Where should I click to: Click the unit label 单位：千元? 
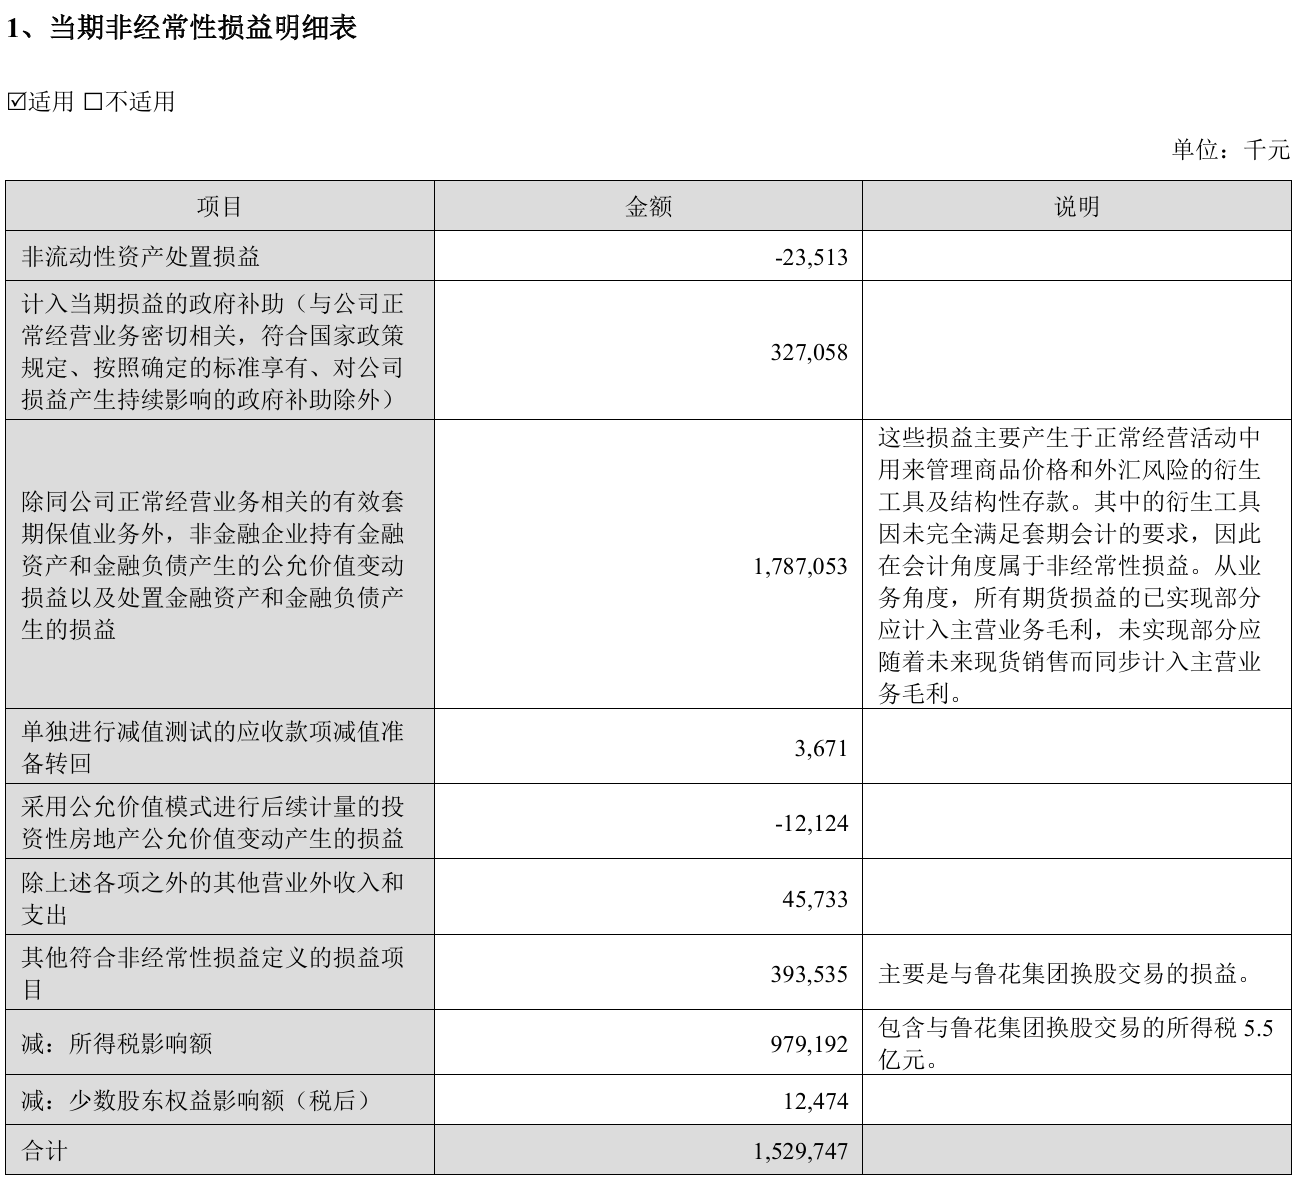1231,150
